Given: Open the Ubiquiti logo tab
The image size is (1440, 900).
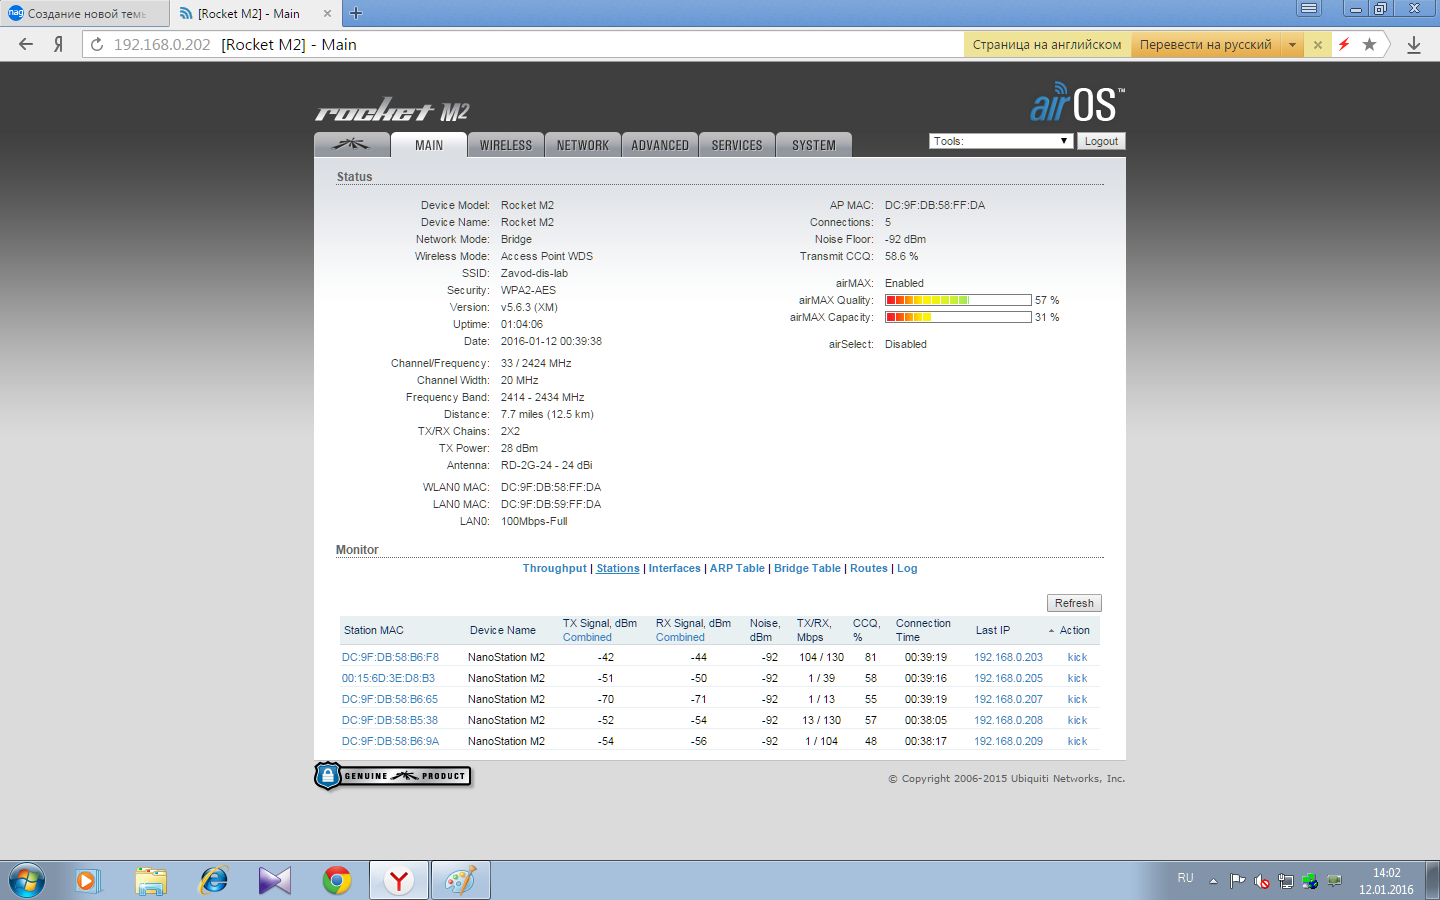Looking at the screenshot, I should [x=351, y=145].
